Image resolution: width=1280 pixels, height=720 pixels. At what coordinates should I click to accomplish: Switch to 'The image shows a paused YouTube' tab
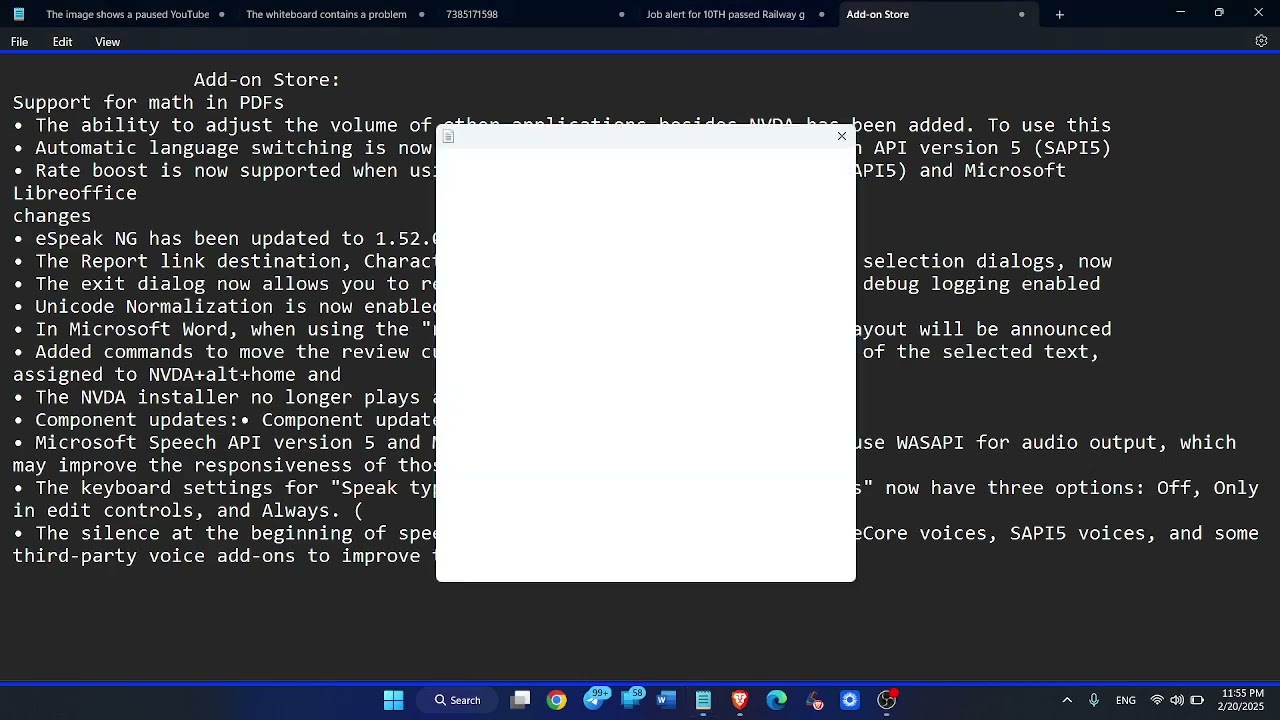[x=127, y=14]
